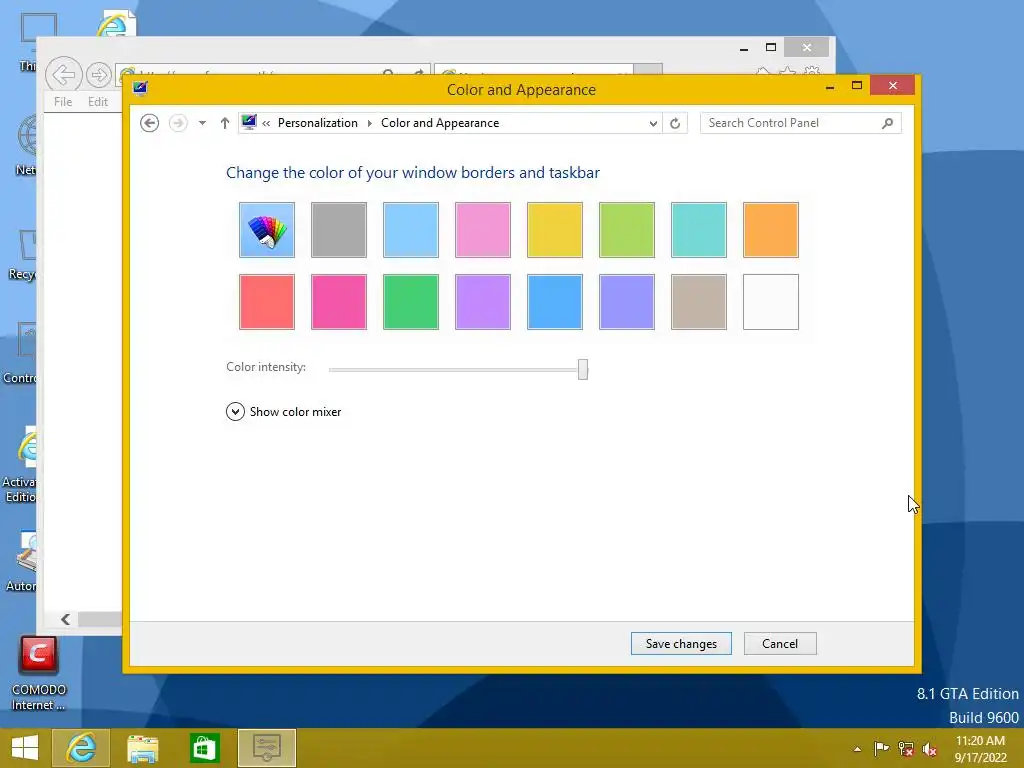Minimize the Color and Appearance window

830,86
